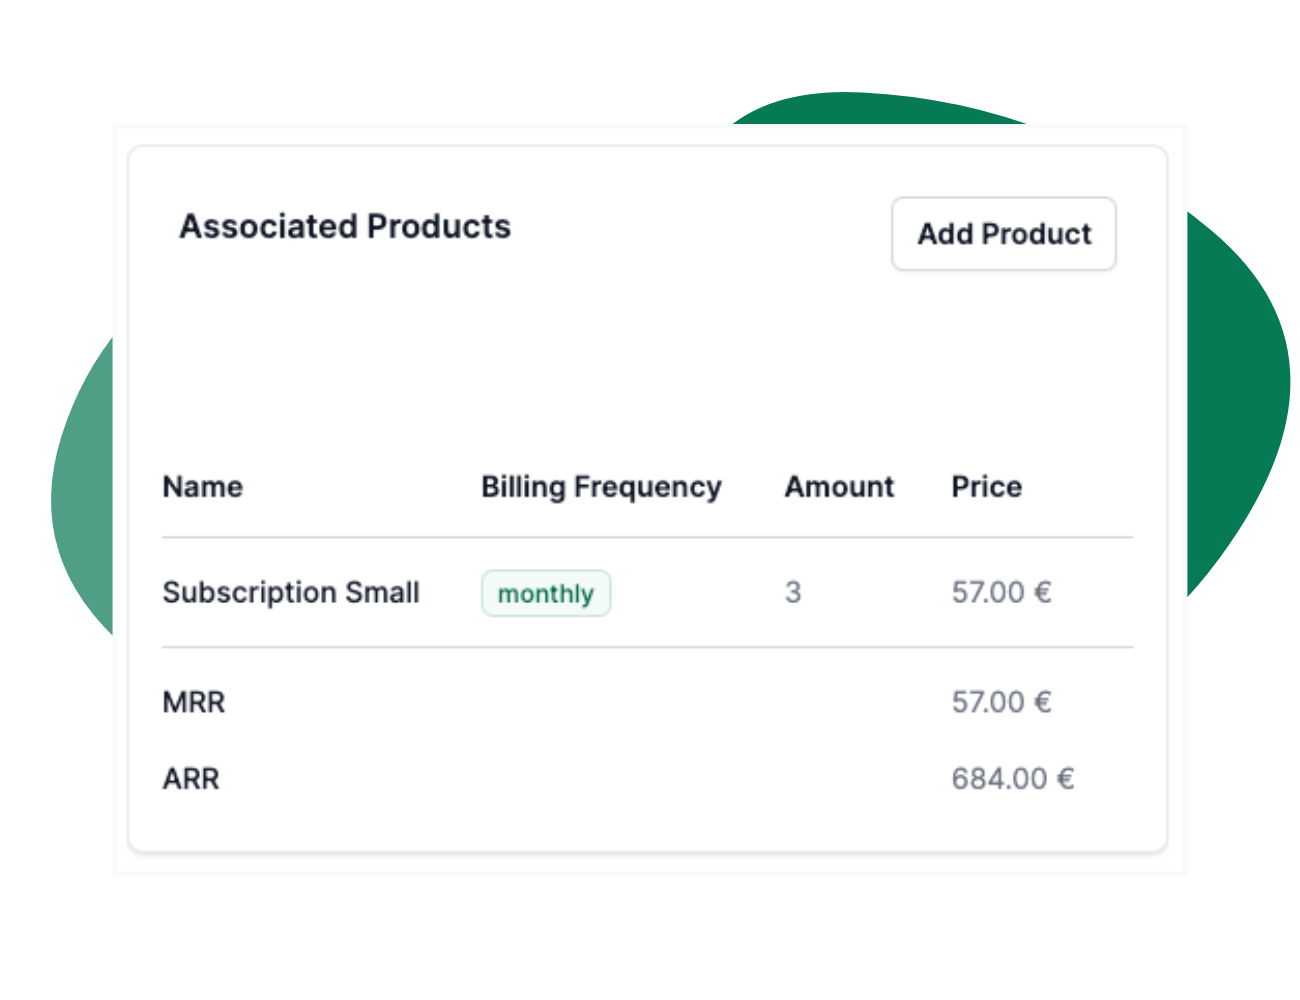Select the ARR value 684.00 €

1012,779
